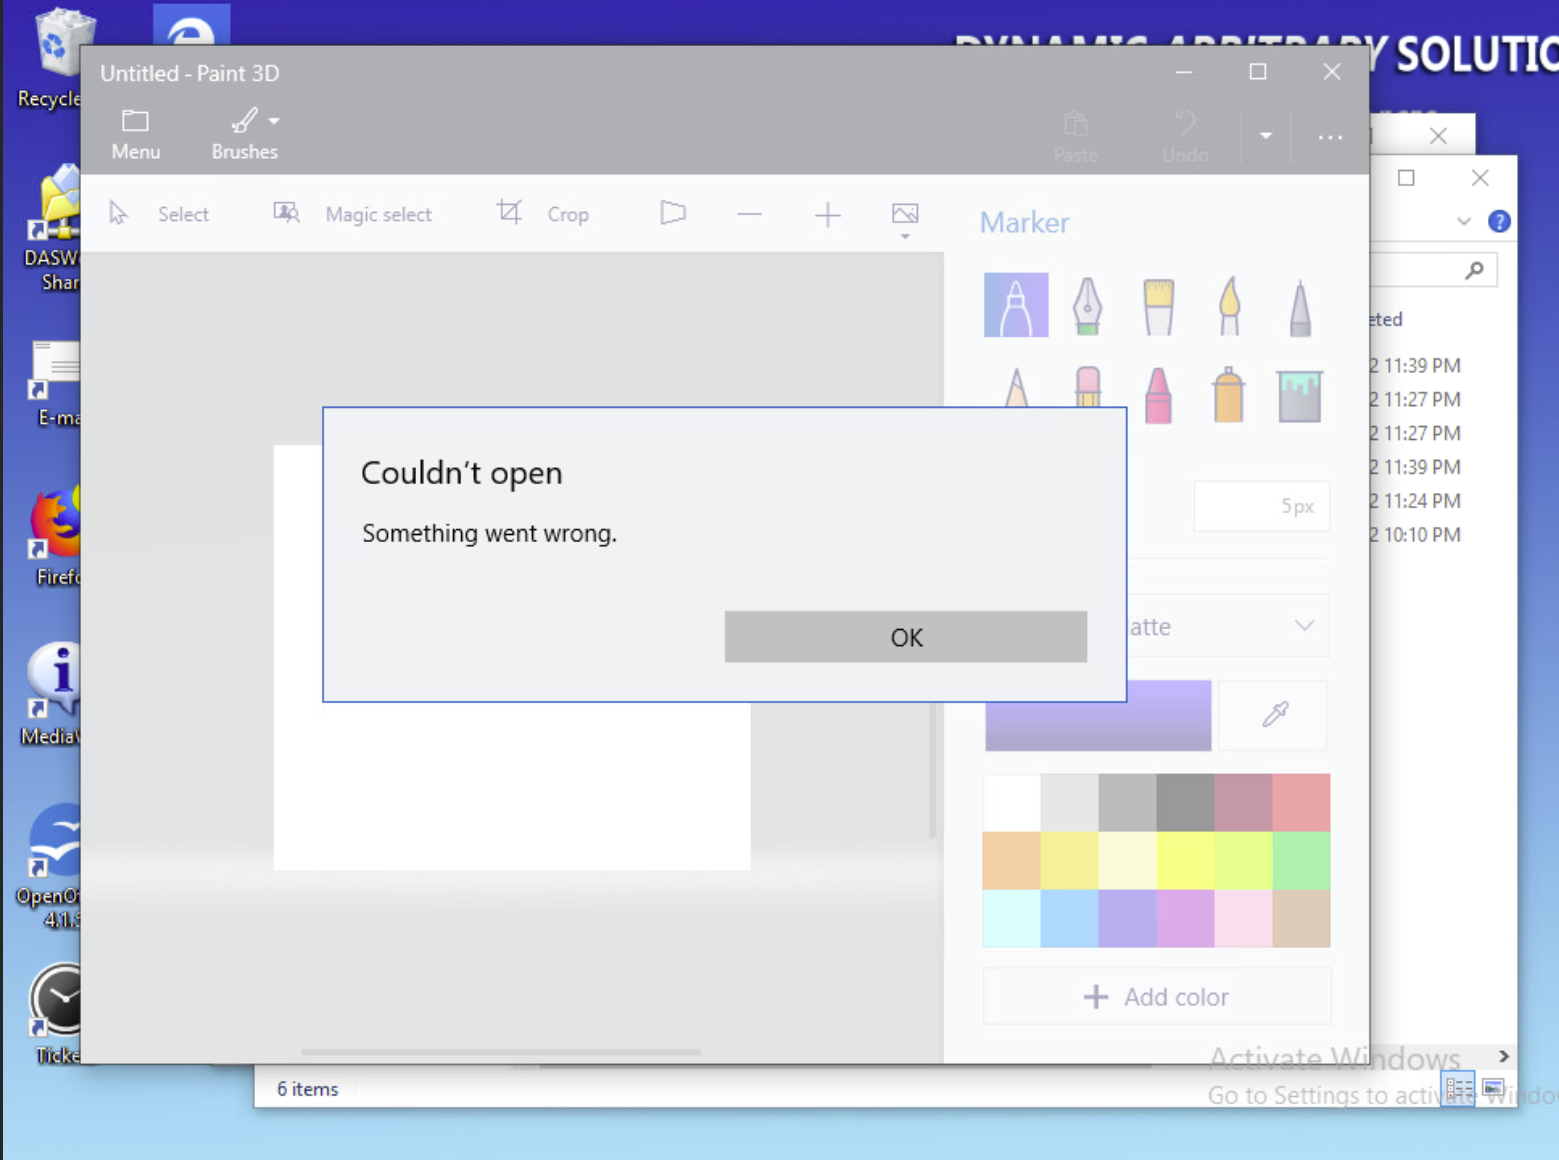Select the Pencil brush
The width and height of the screenshot is (1559, 1160).
tap(1016, 388)
